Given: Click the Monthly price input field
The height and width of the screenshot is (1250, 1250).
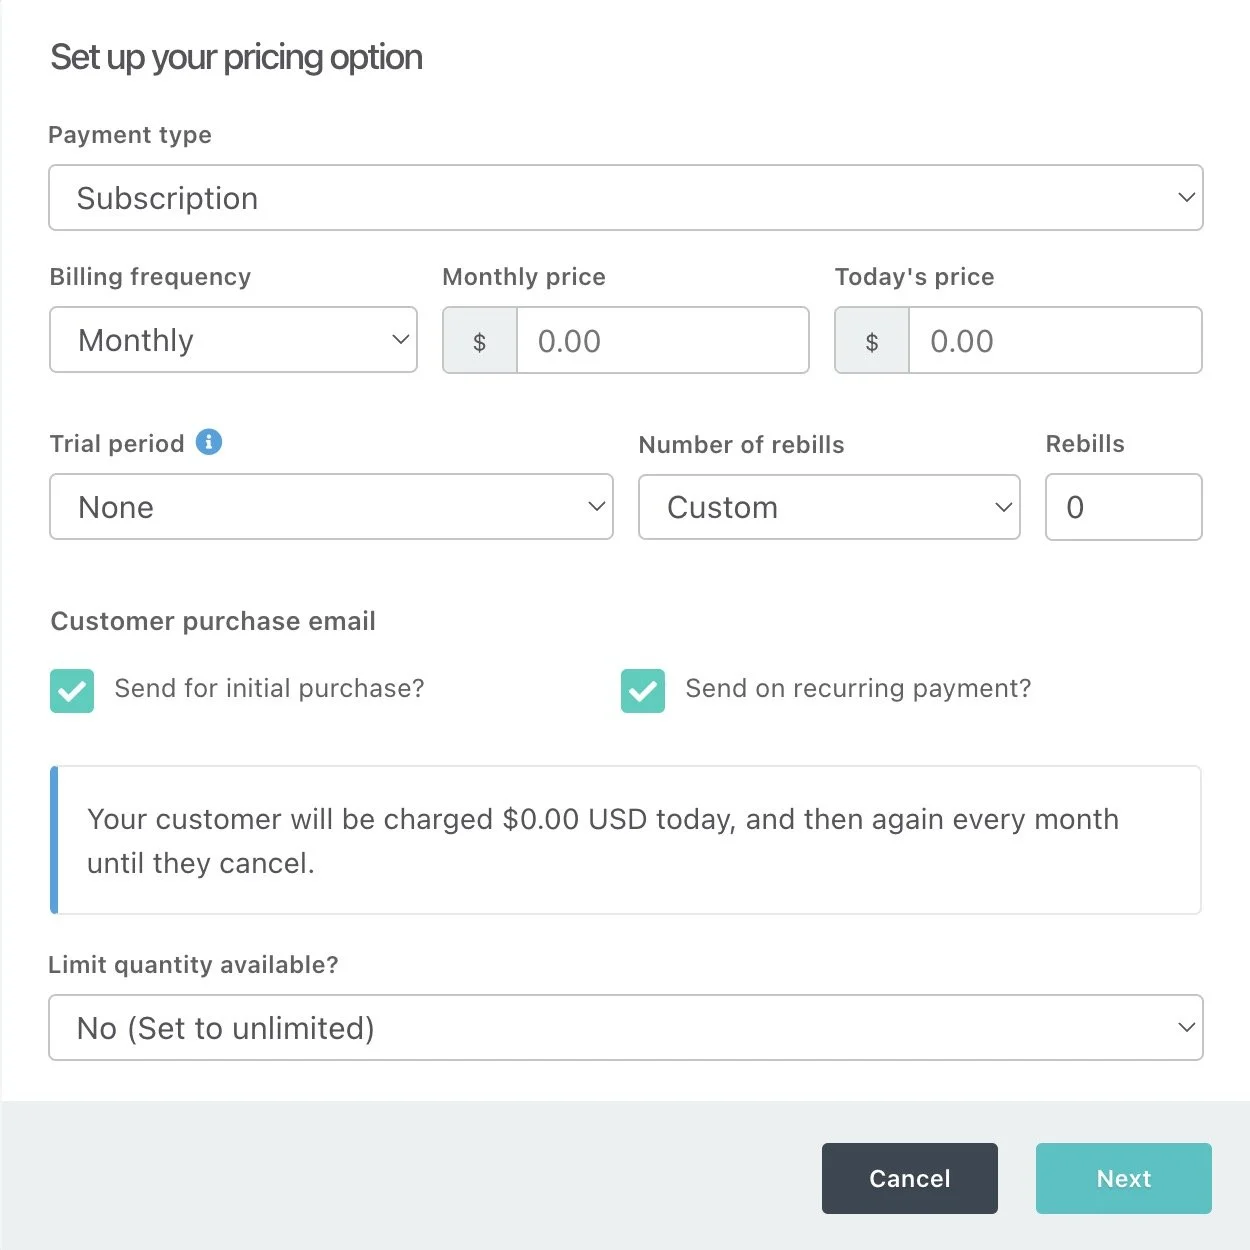Looking at the screenshot, I should [662, 341].
